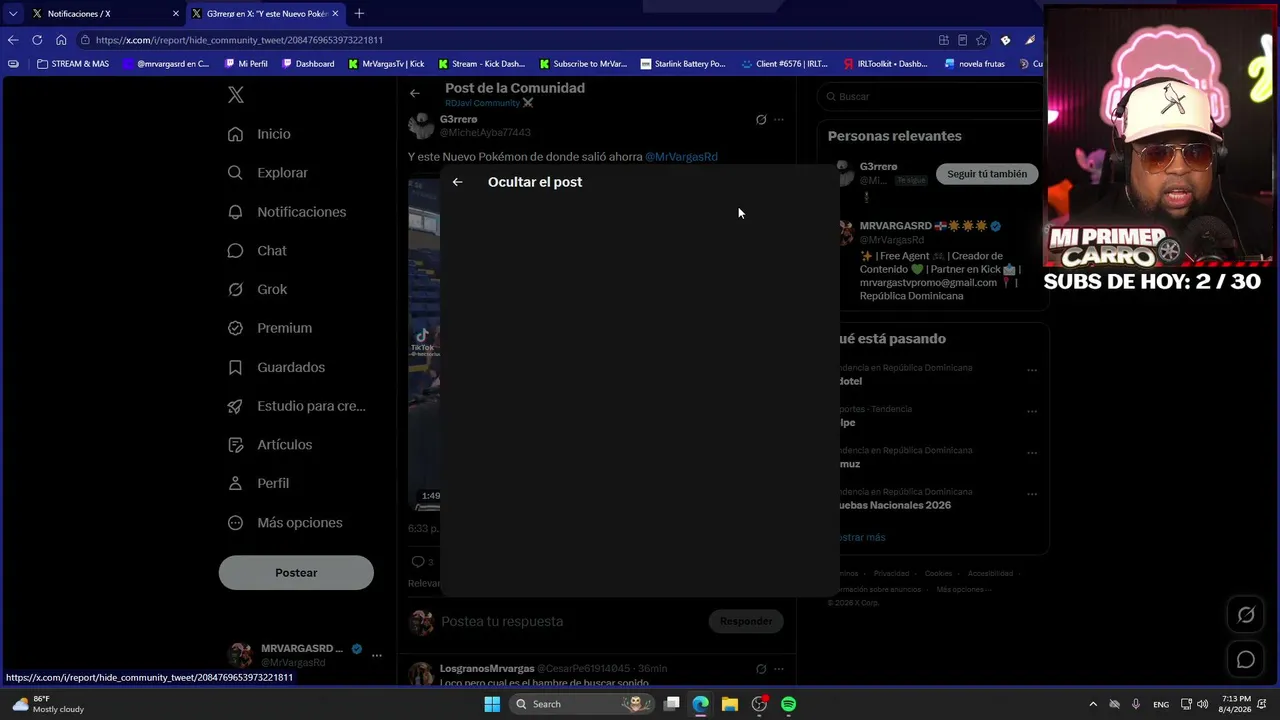Open Spotify from the taskbar
Screen dimensions: 1280x720
789,704
